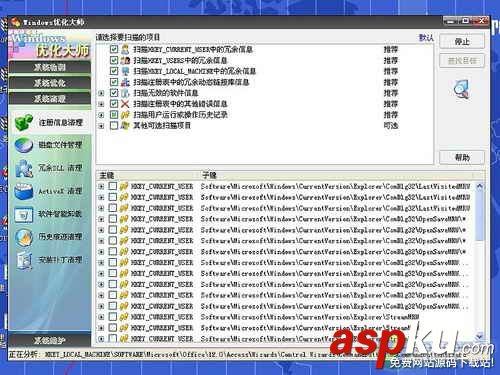
Task: Open 磁盘文件管理 via its disk icon
Action: (x=24, y=145)
